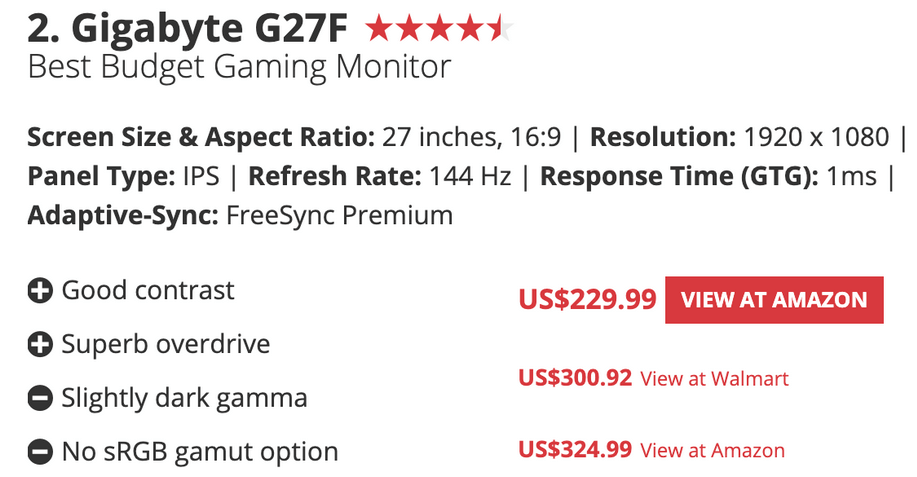Click the Gigabyte G27F heading
Viewport: 917px width, 477px height.
[188, 29]
